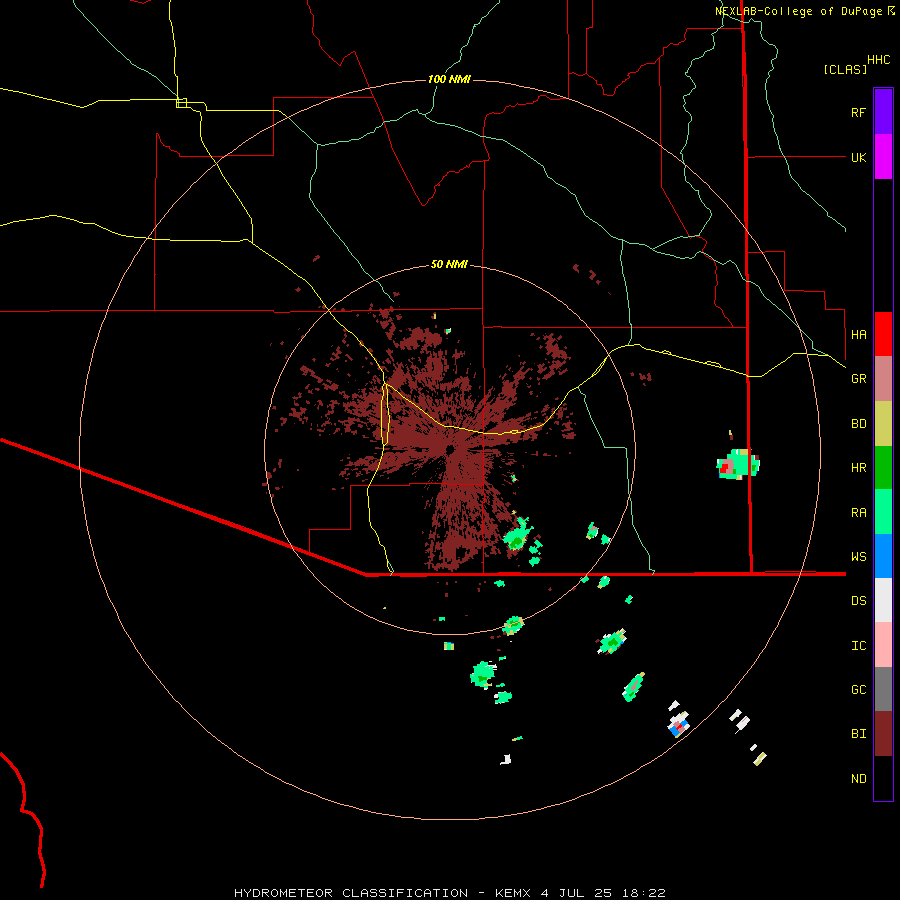The width and height of the screenshot is (900, 900).
Task: Click the 'BD' legend label
Action: [x=858, y=424]
